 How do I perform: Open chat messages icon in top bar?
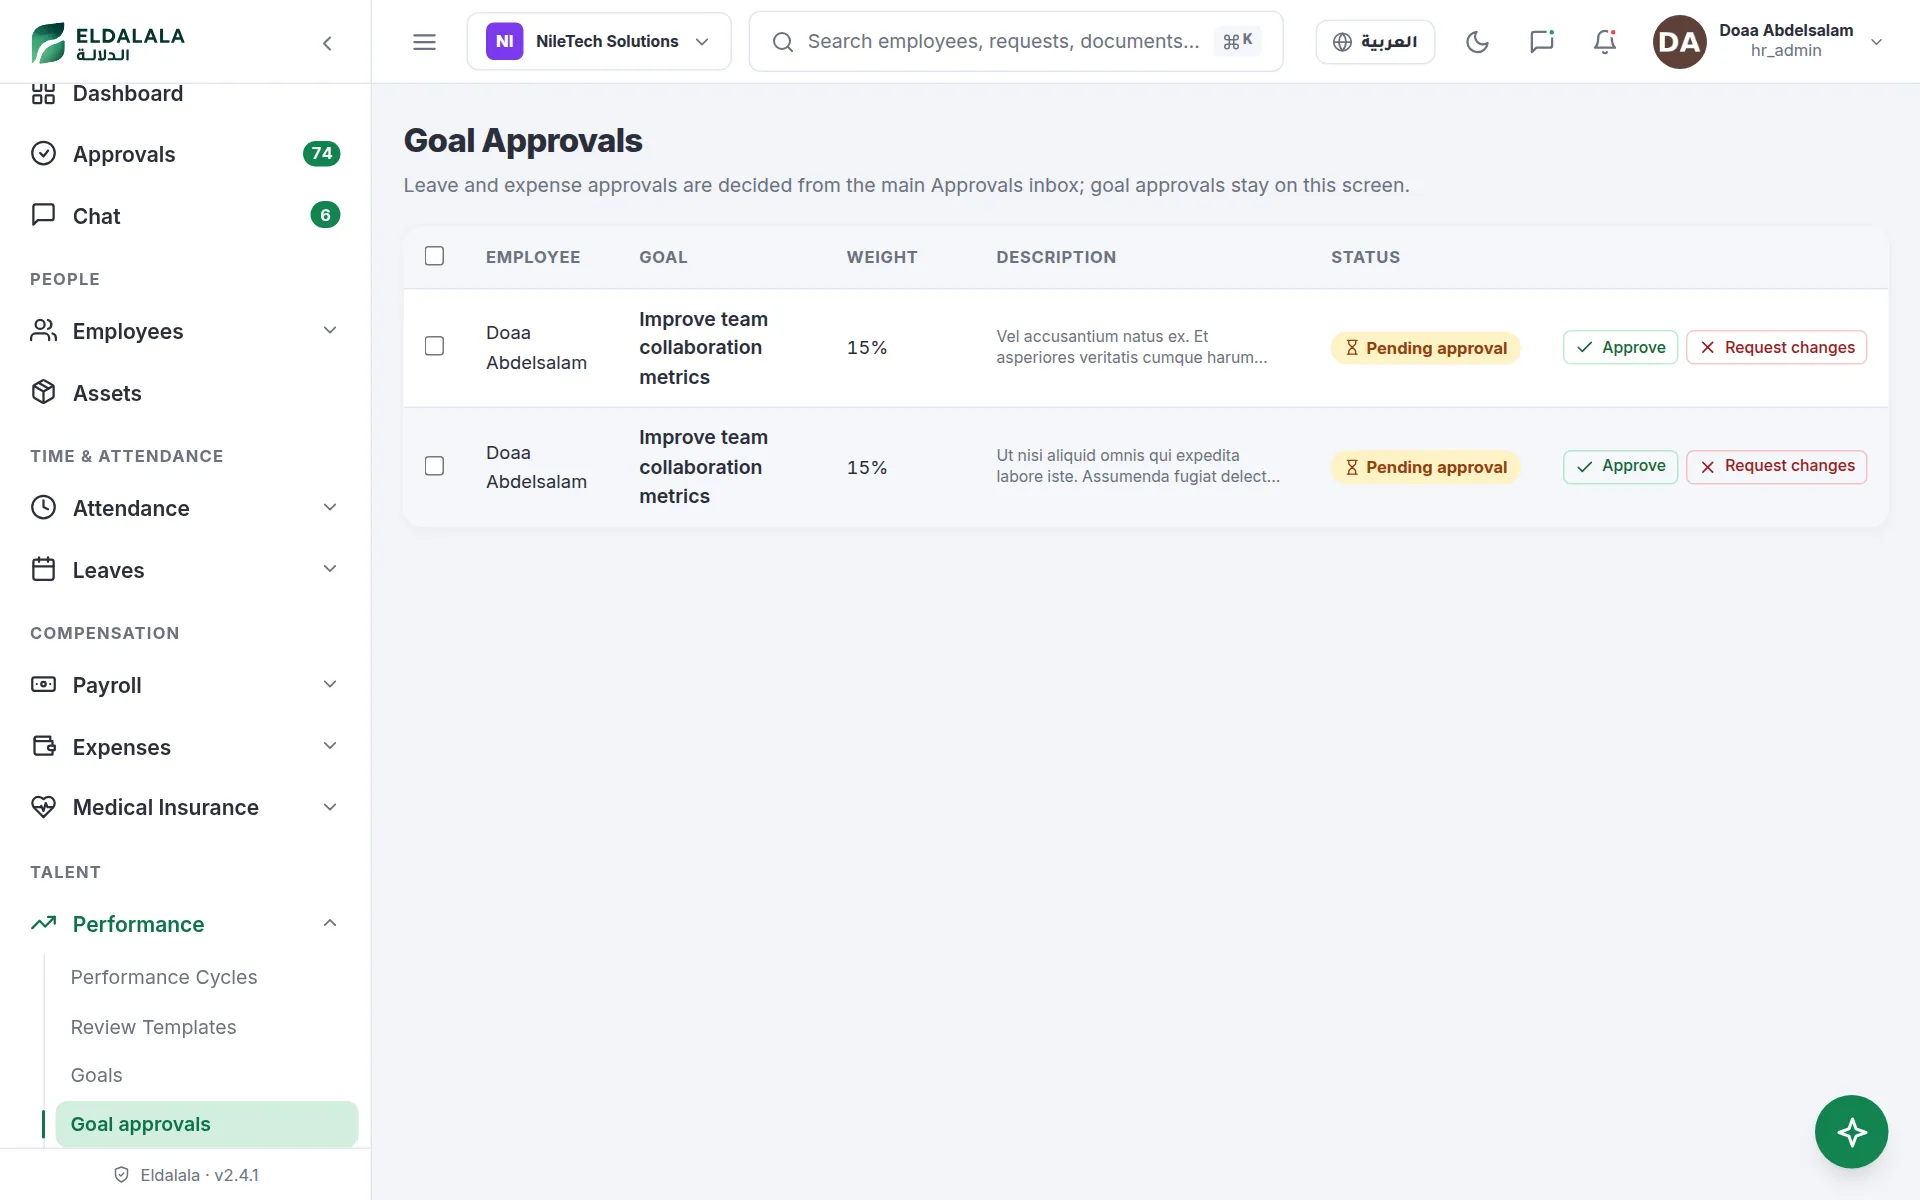1541,42
